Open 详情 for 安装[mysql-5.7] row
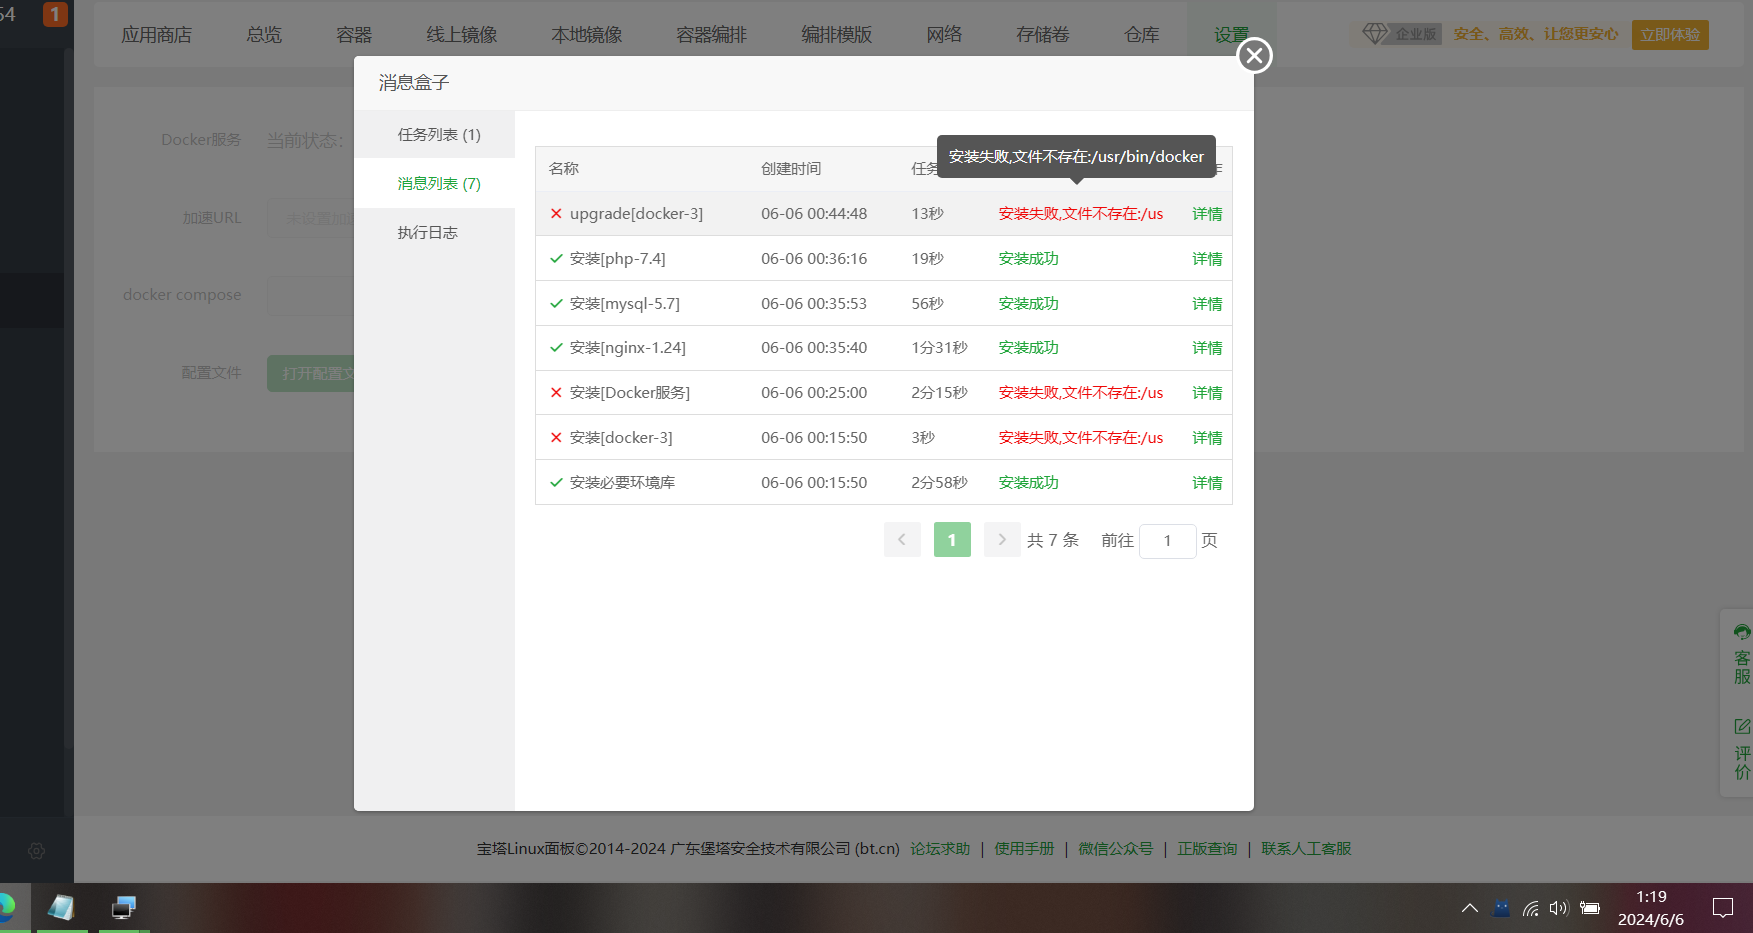This screenshot has width=1753, height=933. 1207,303
